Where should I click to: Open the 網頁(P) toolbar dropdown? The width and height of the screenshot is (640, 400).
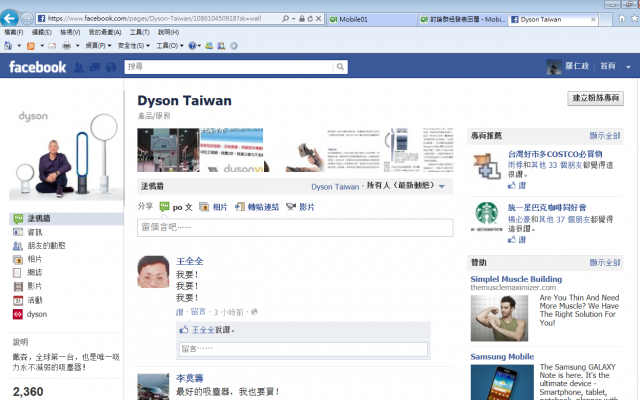98,46
